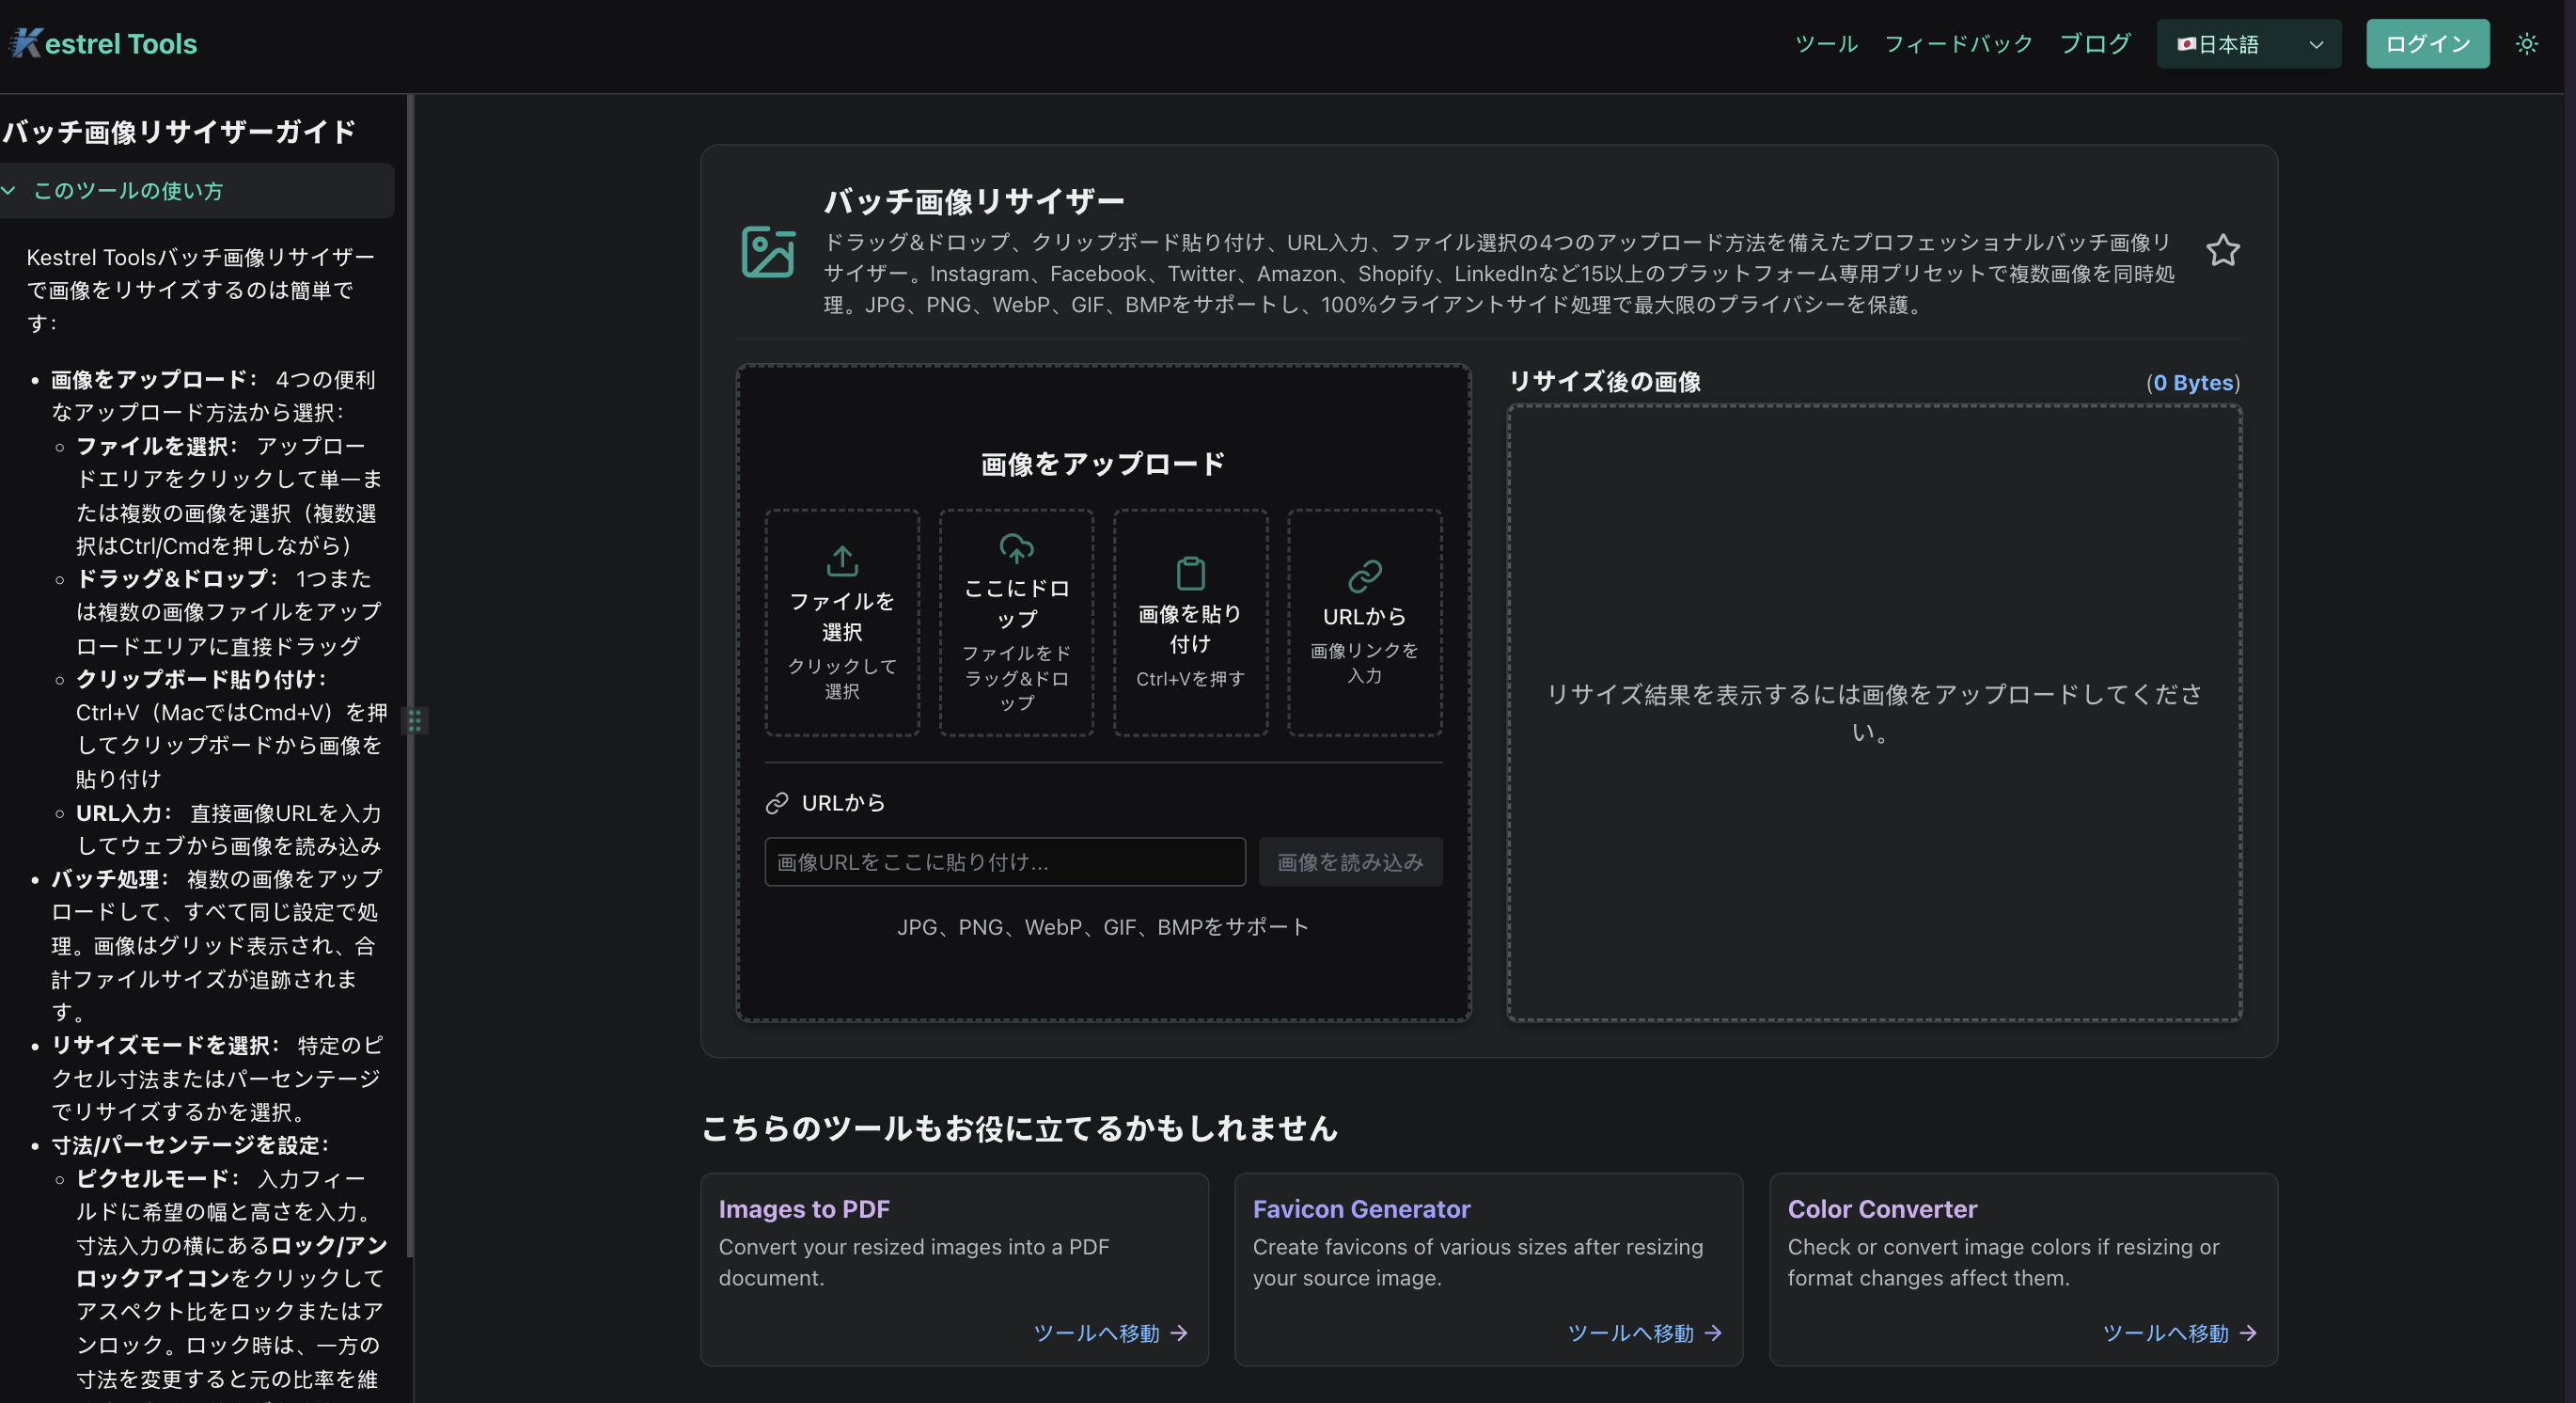Click the upload arrow icon for ファイルを選択
This screenshot has width=2576, height=1403.
pos(842,561)
